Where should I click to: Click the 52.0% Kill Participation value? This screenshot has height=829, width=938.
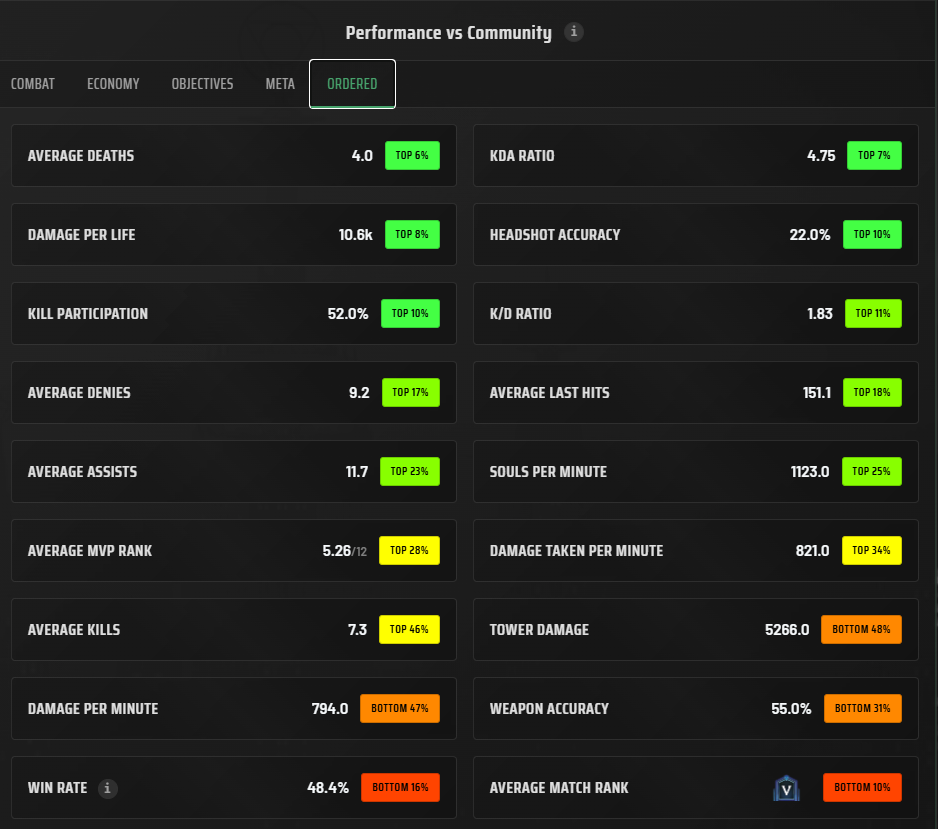coord(348,314)
